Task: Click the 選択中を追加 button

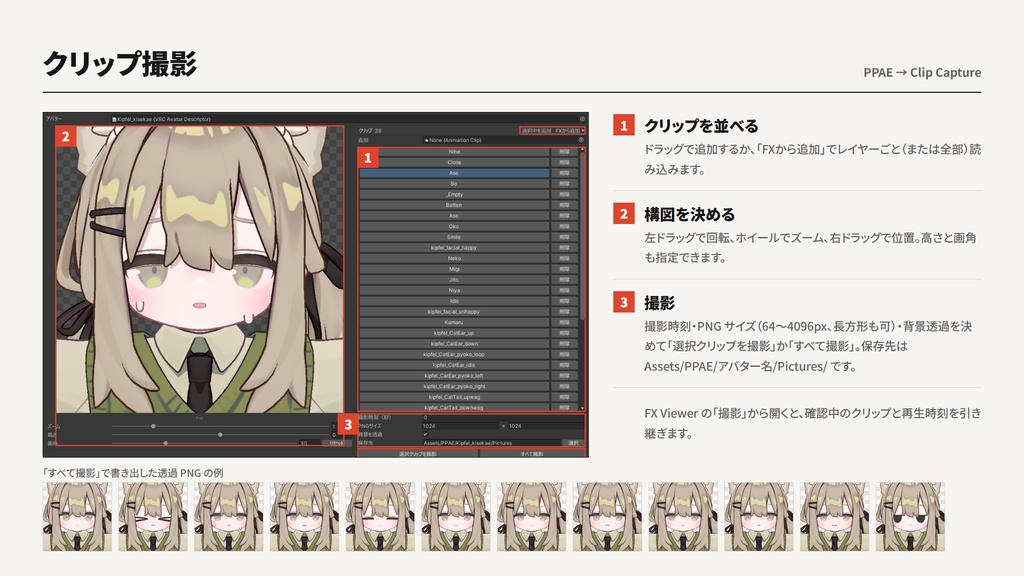Action: click(x=537, y=131)
